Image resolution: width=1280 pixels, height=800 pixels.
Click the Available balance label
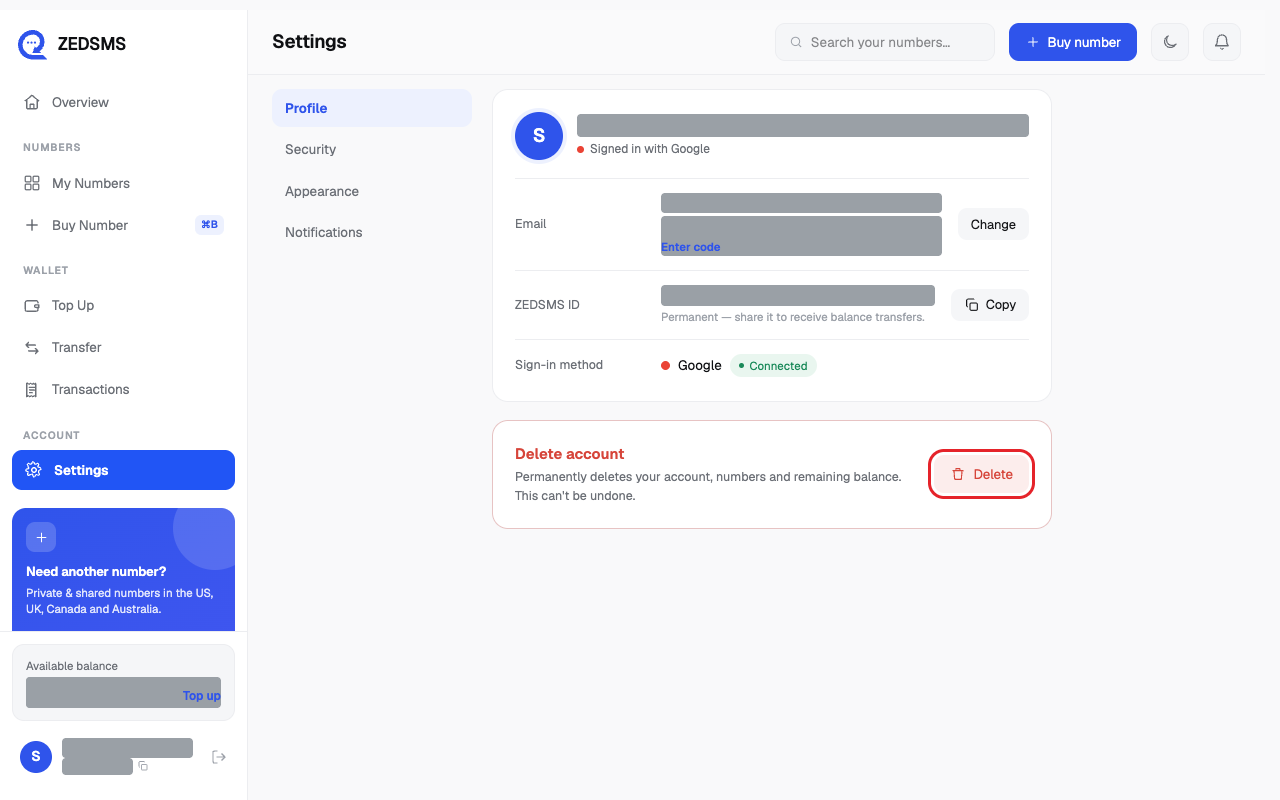[x=72, y=666]
